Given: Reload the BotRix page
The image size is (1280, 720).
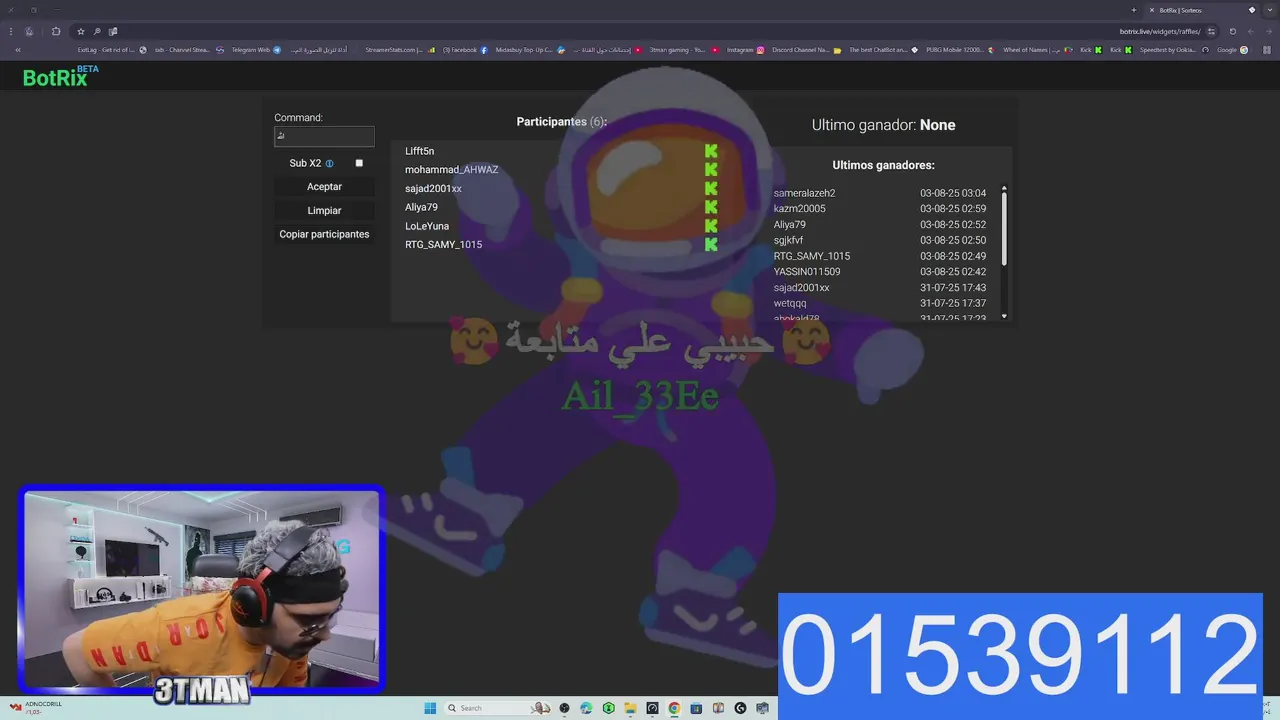Looking at the screenshot, I should tap(1232, 31).
